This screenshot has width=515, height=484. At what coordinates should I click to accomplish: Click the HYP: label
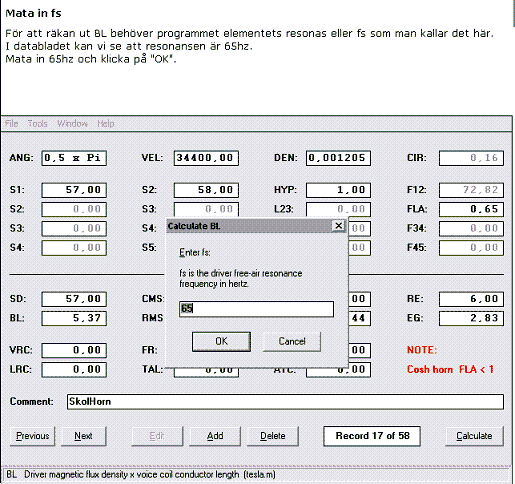coord(285,190)
